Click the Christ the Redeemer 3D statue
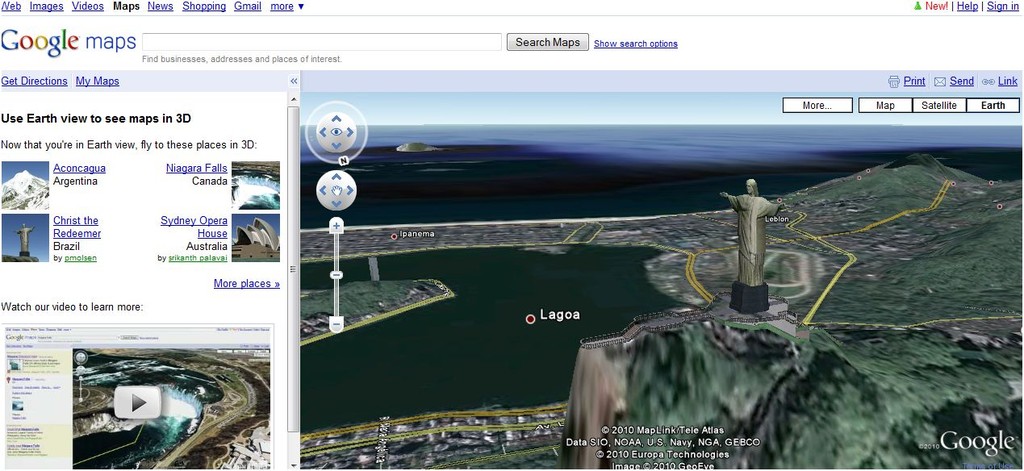Viewport: 1024px width, 471px height. 751,245
